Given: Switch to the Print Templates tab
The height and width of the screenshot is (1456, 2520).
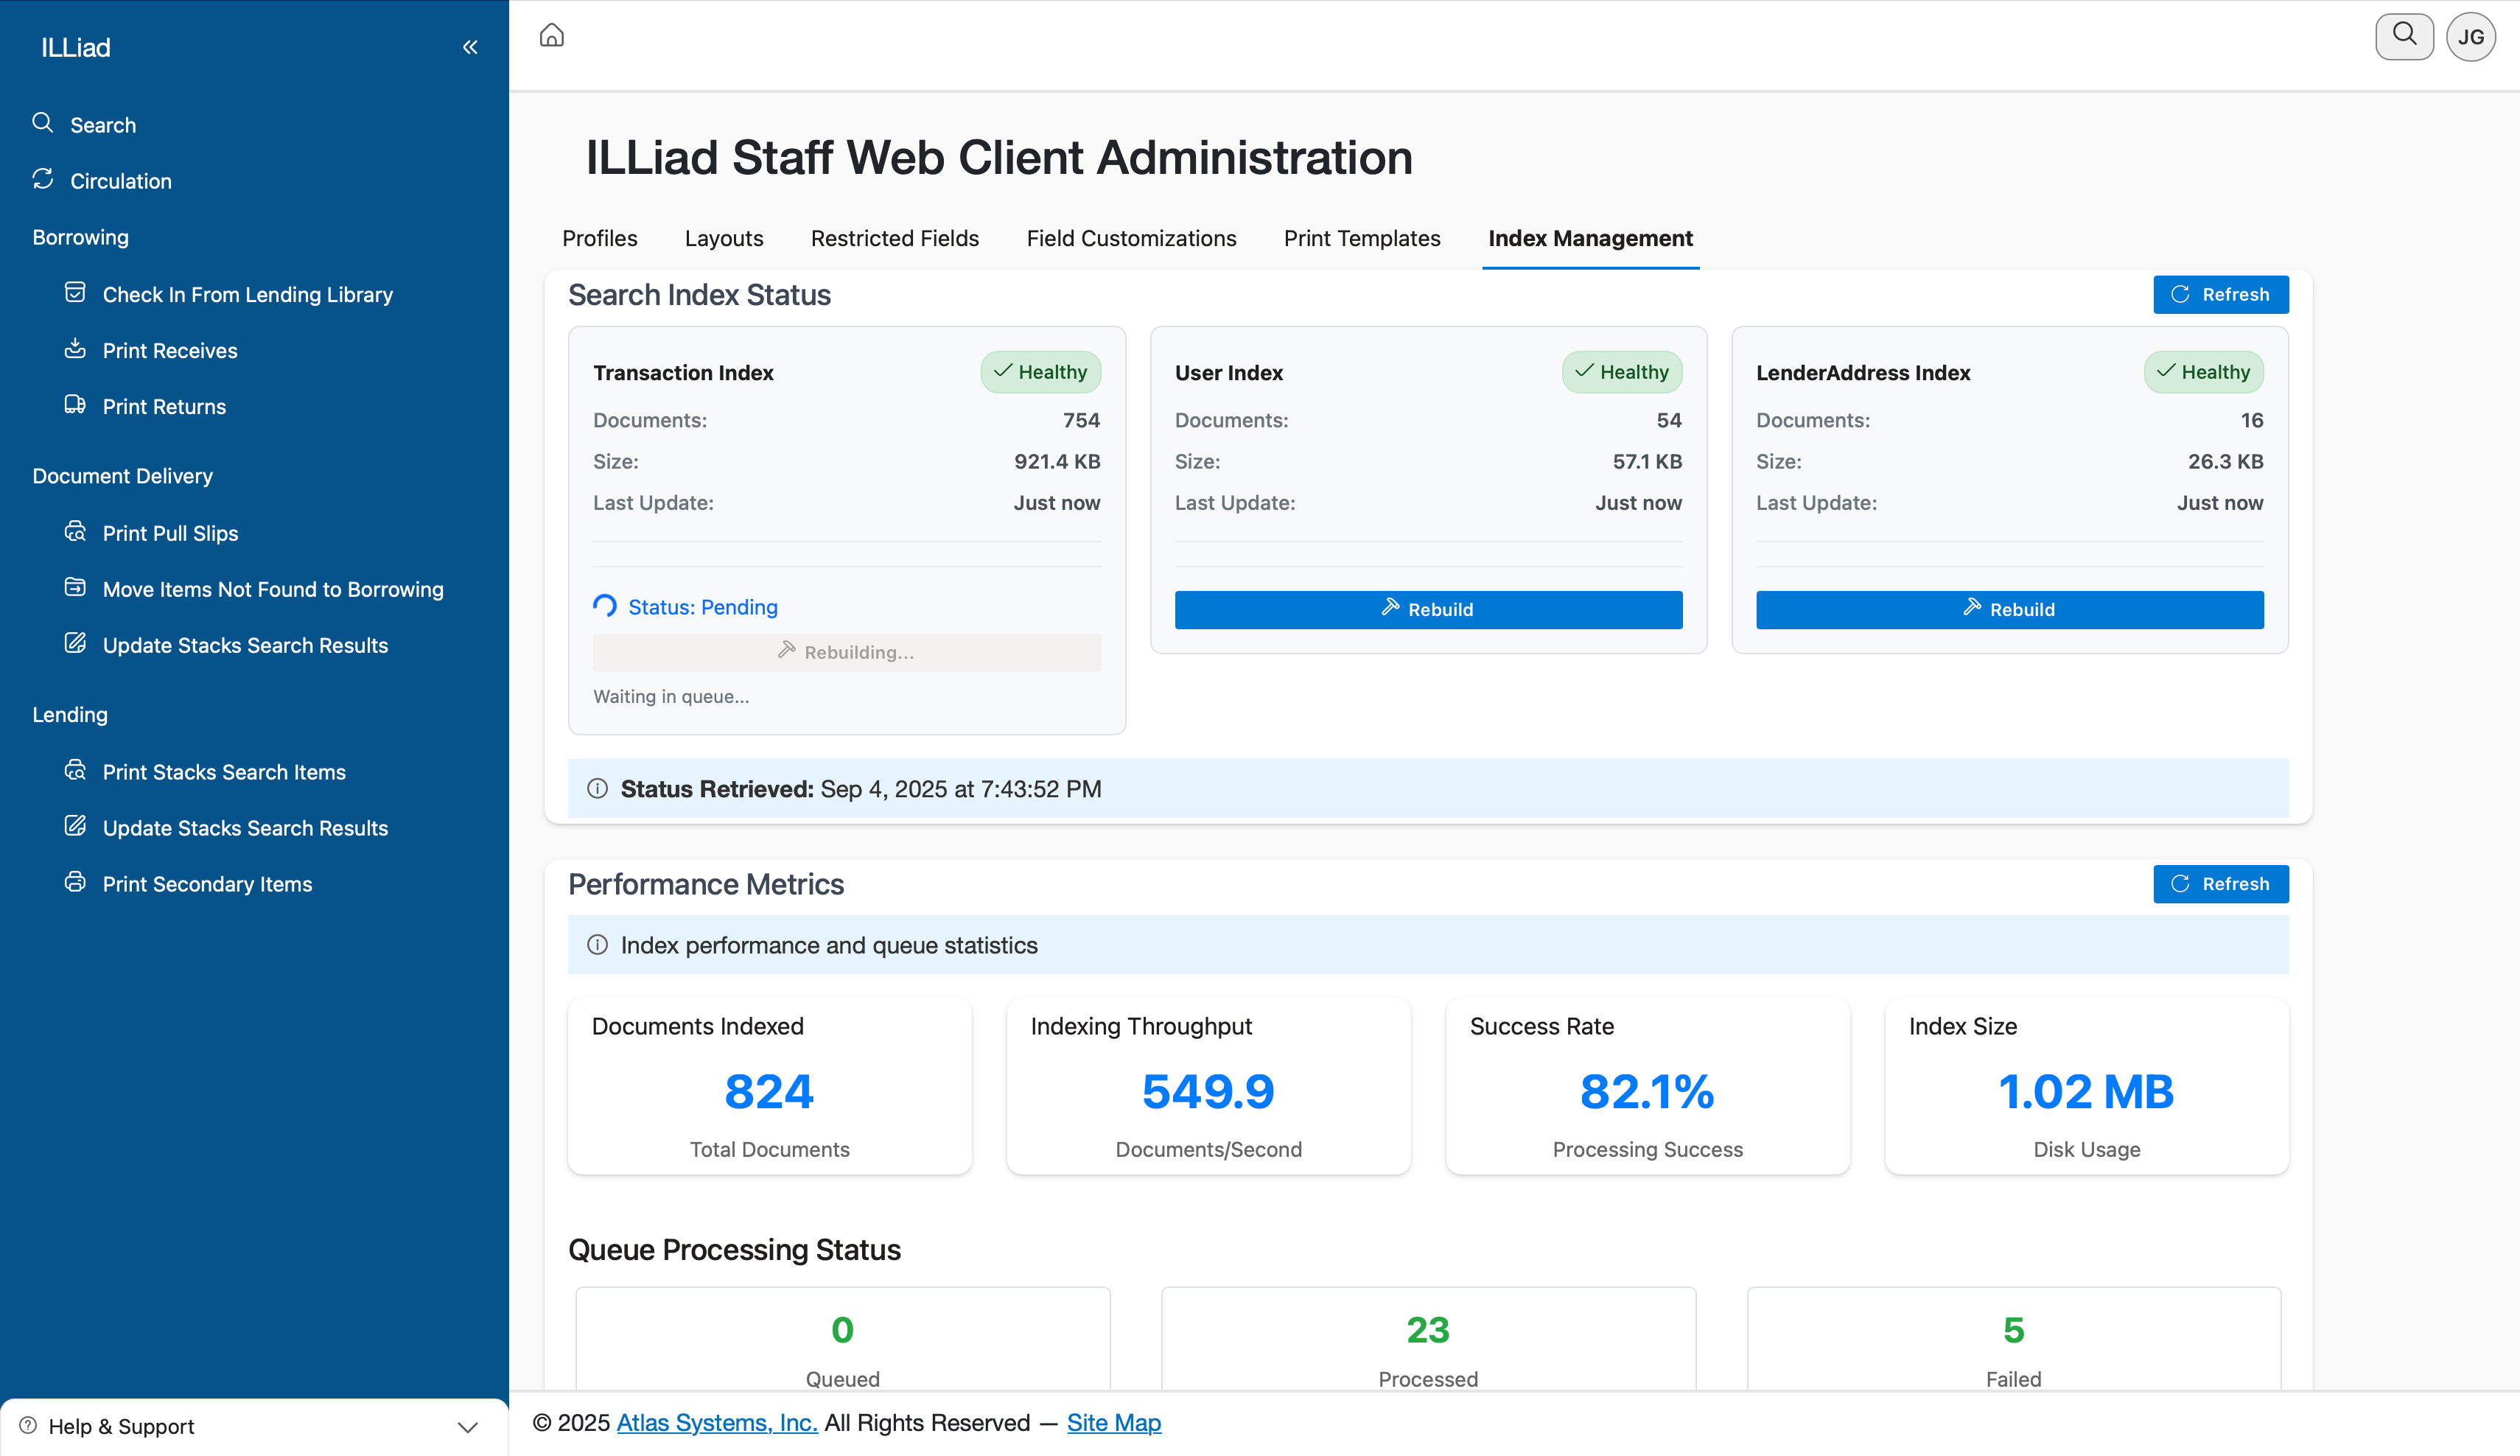Looking at the screenshot, I should coord(1361,238).
